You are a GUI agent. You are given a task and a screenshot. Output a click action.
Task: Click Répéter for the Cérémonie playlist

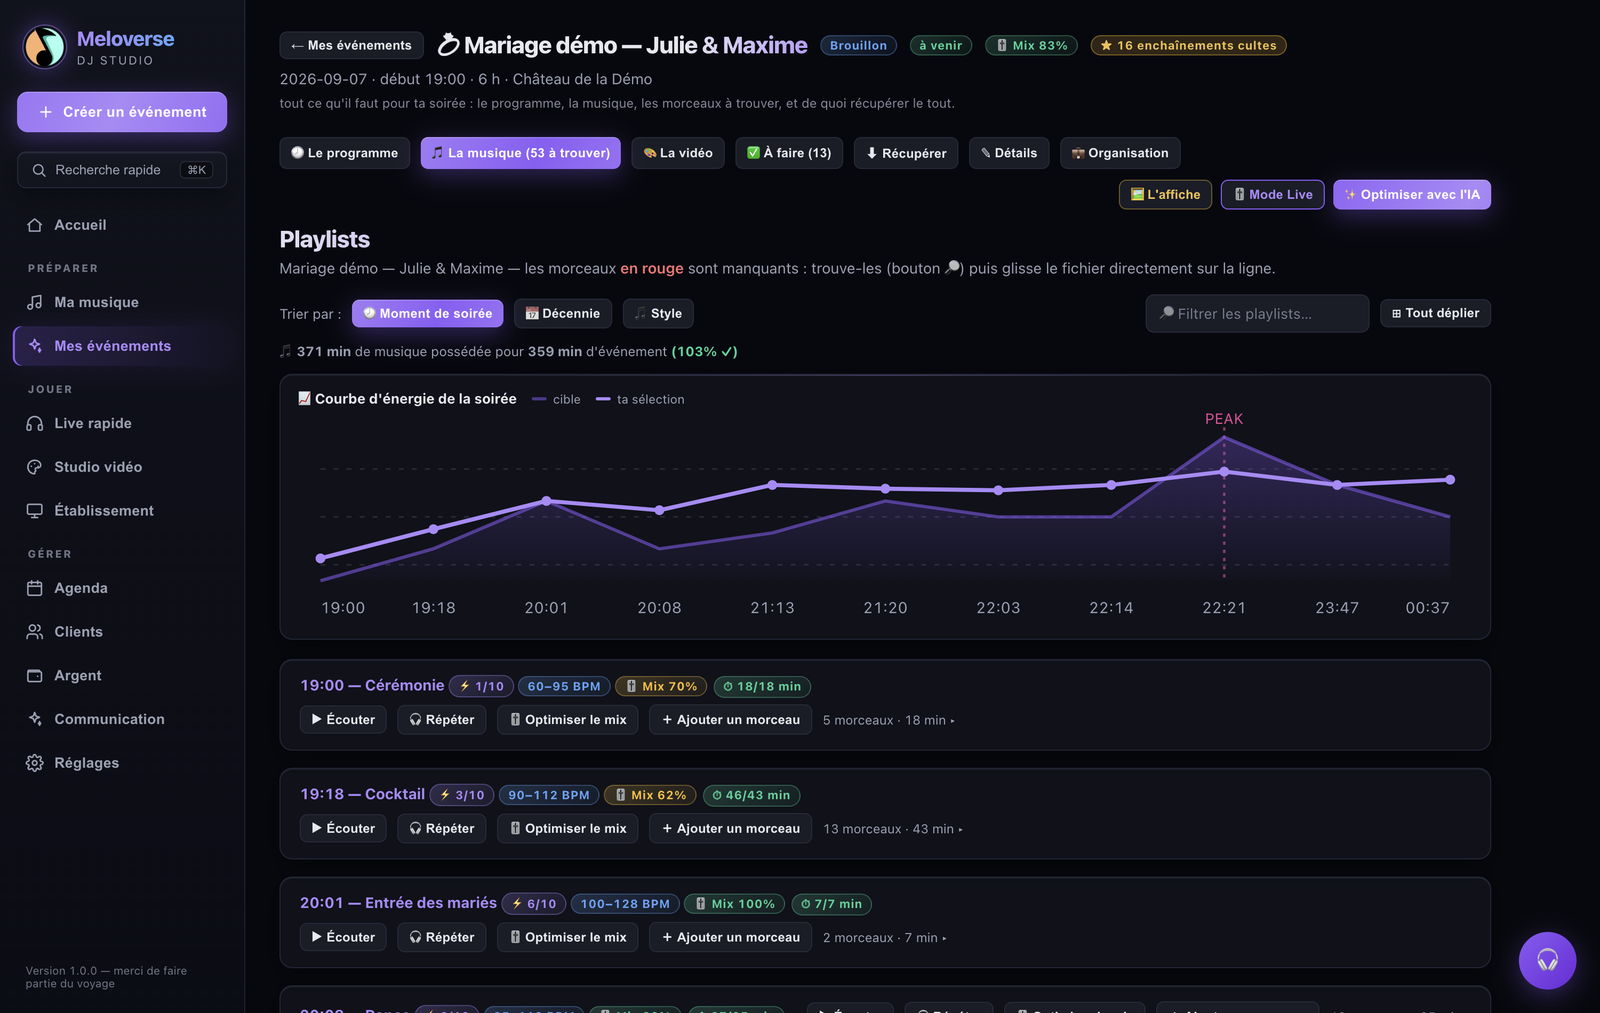442,720
